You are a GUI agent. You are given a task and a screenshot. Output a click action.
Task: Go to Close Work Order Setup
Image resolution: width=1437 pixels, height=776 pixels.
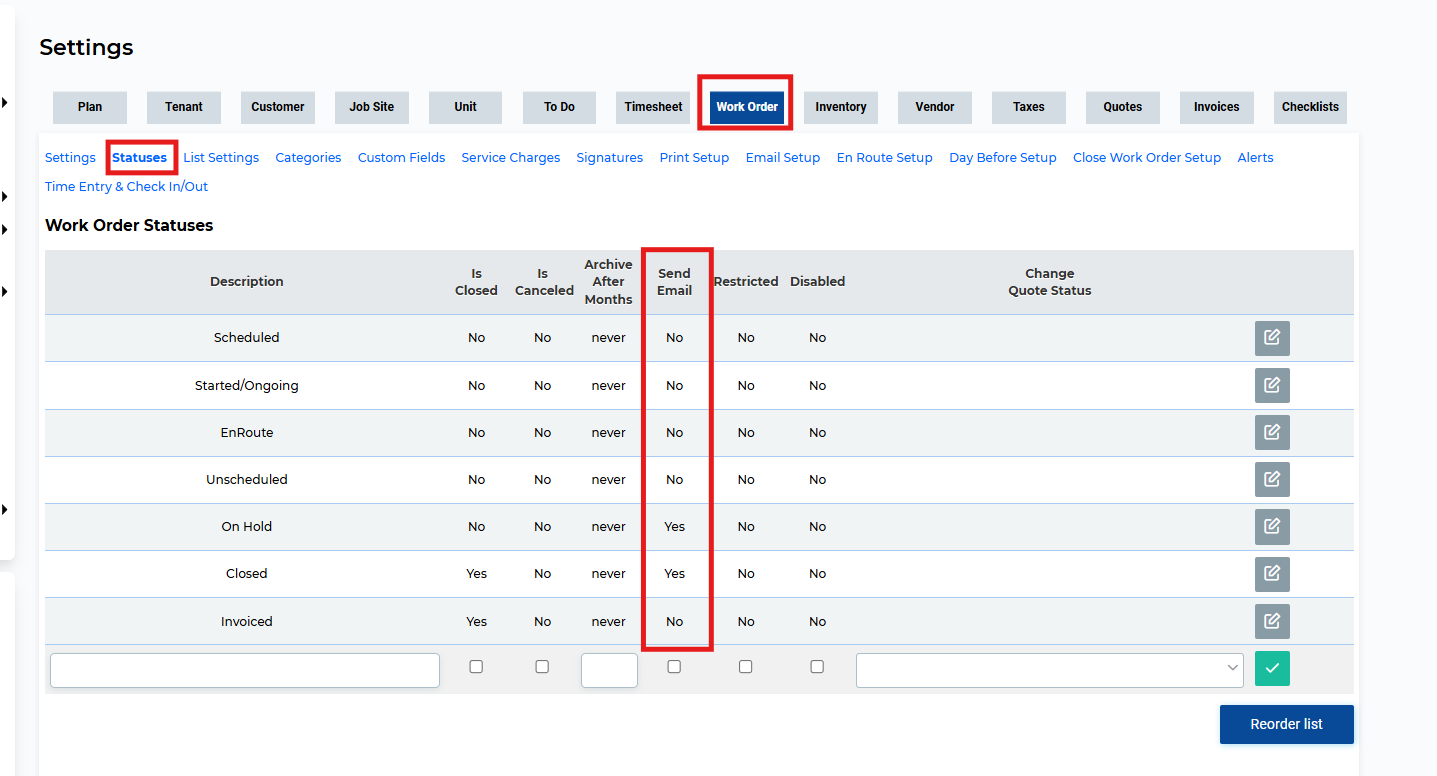click(x=1147, y=158)
